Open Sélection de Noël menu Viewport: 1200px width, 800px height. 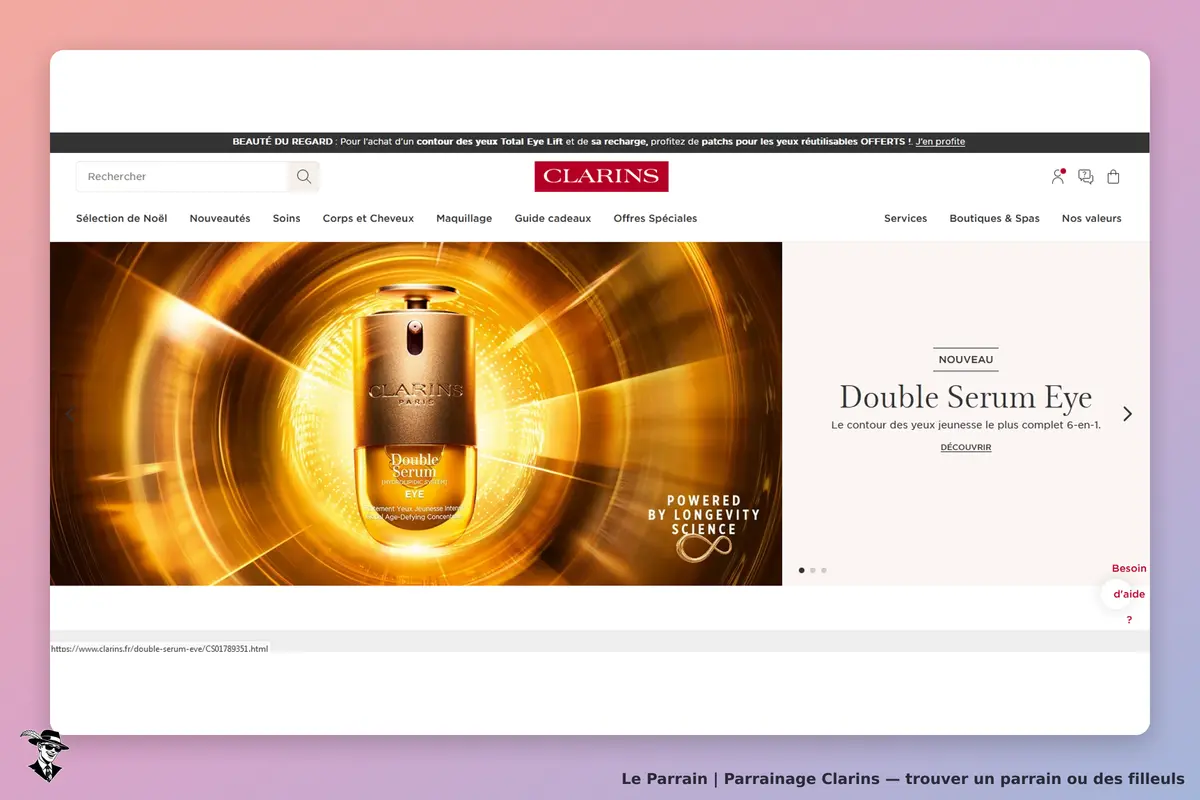(121, 218)
